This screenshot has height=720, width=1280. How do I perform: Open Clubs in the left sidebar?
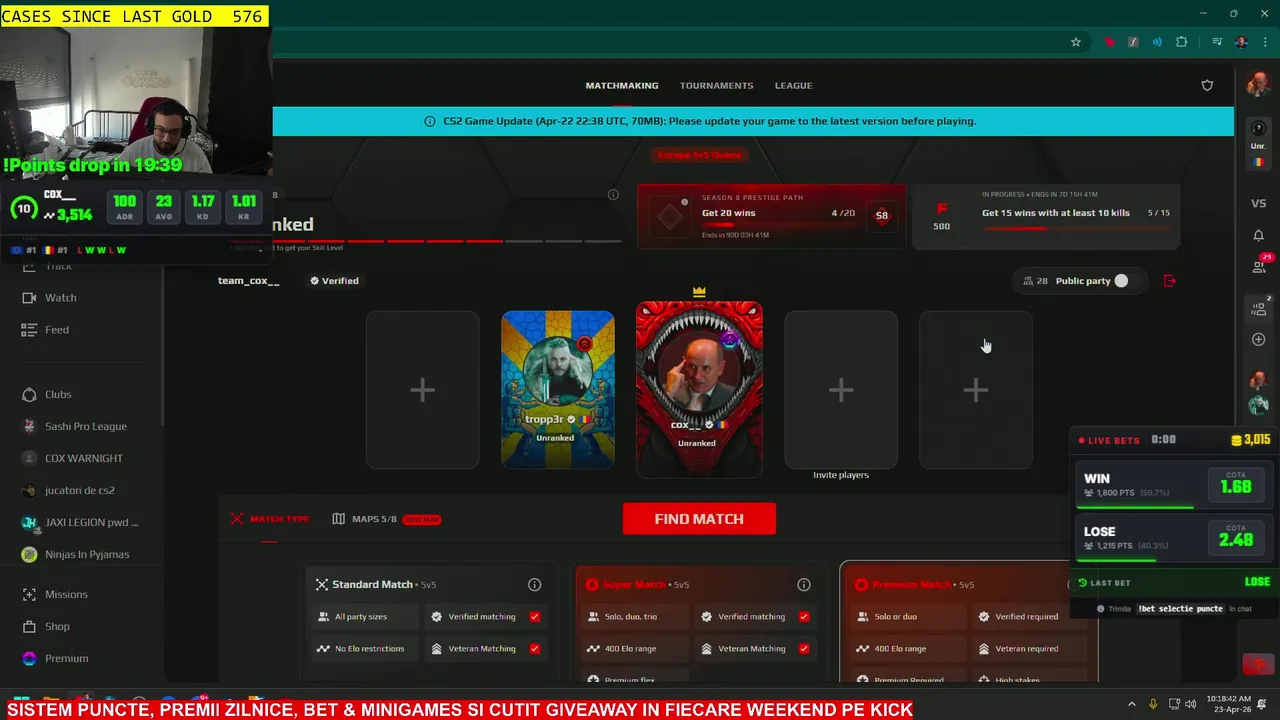point(58,394)
